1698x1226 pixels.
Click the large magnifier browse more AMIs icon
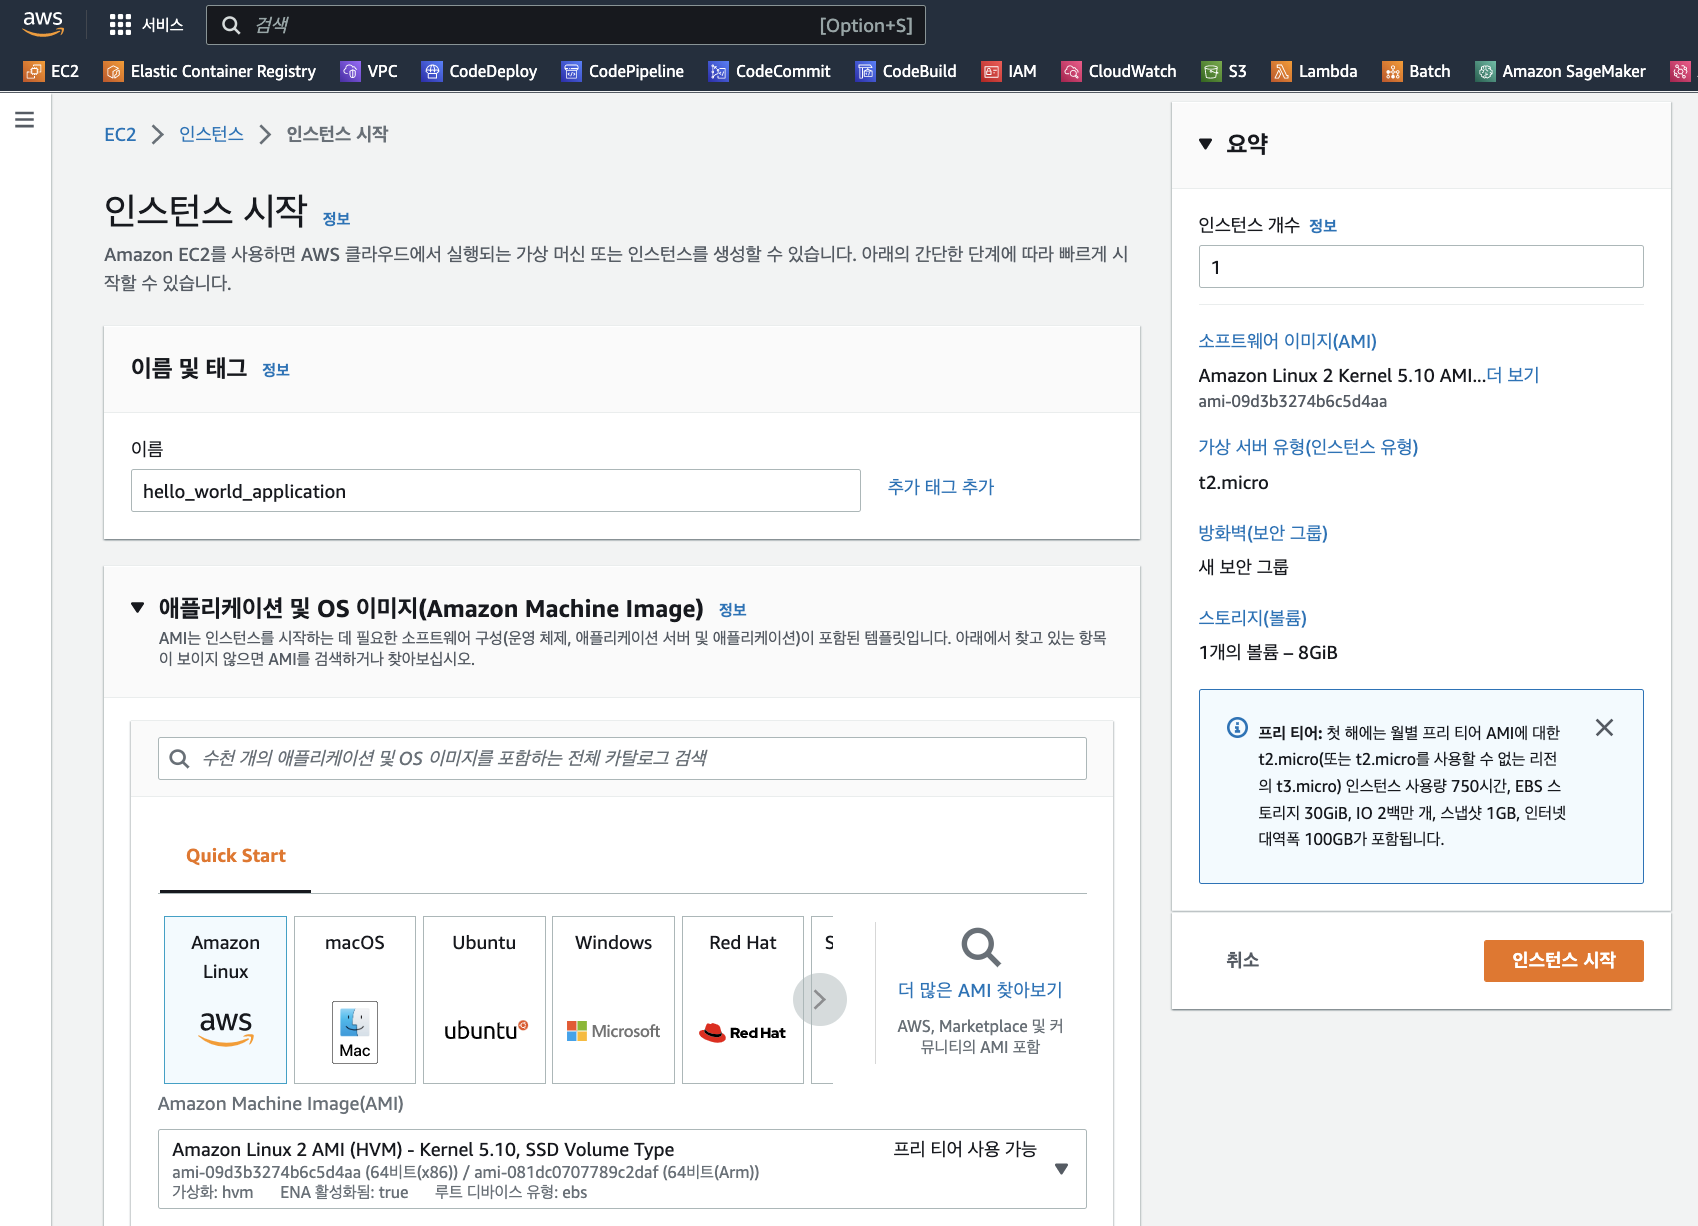click(x=980, y=947)
